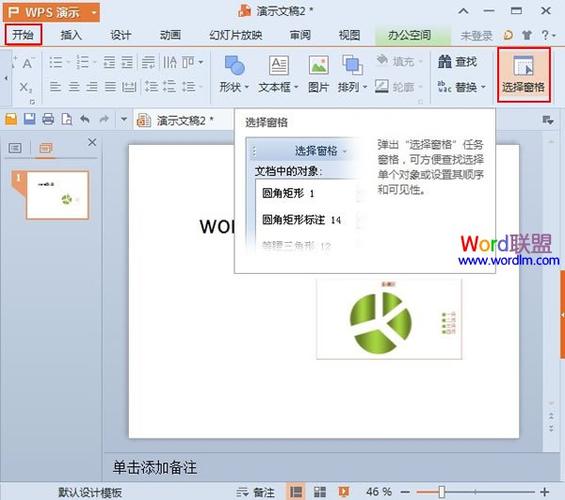Image resolution: width=565 pixels, height=500 pixels.
Task: Expand the 排列 arrange dropdown arrow
Action: (x=365, y=87)
